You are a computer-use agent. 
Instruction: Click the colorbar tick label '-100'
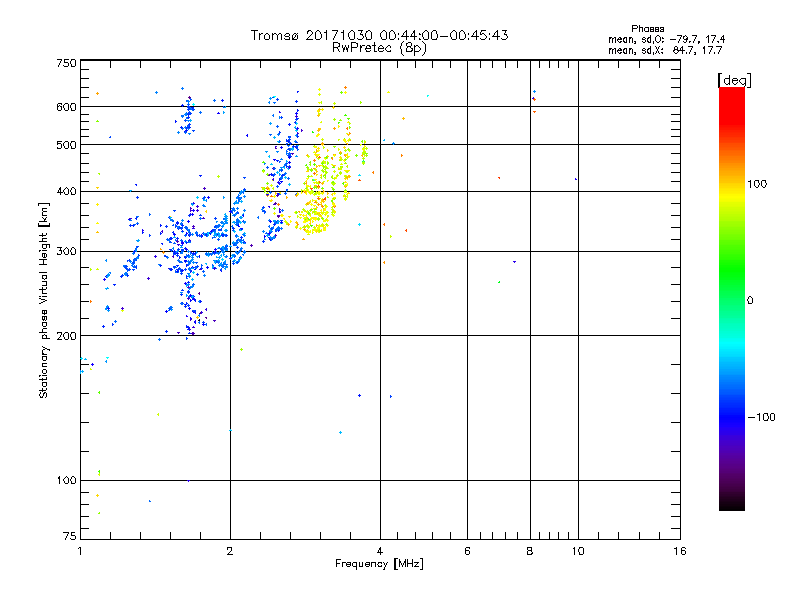coord(762,417)
